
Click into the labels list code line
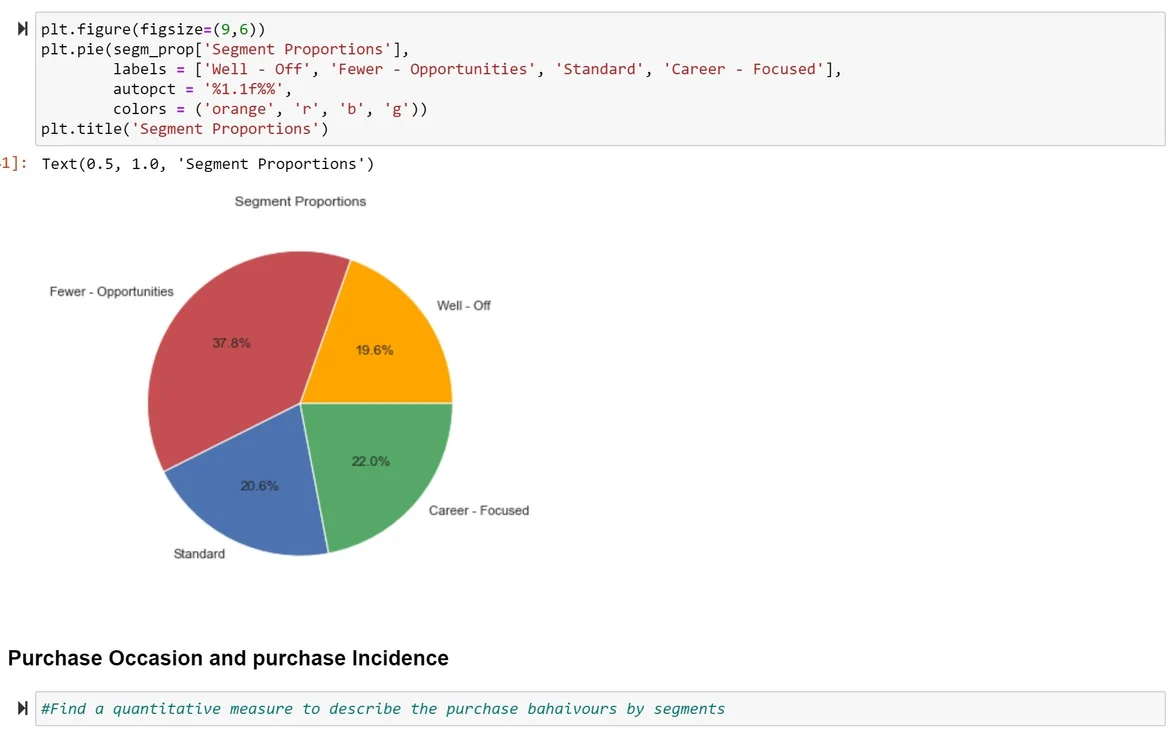477,69
